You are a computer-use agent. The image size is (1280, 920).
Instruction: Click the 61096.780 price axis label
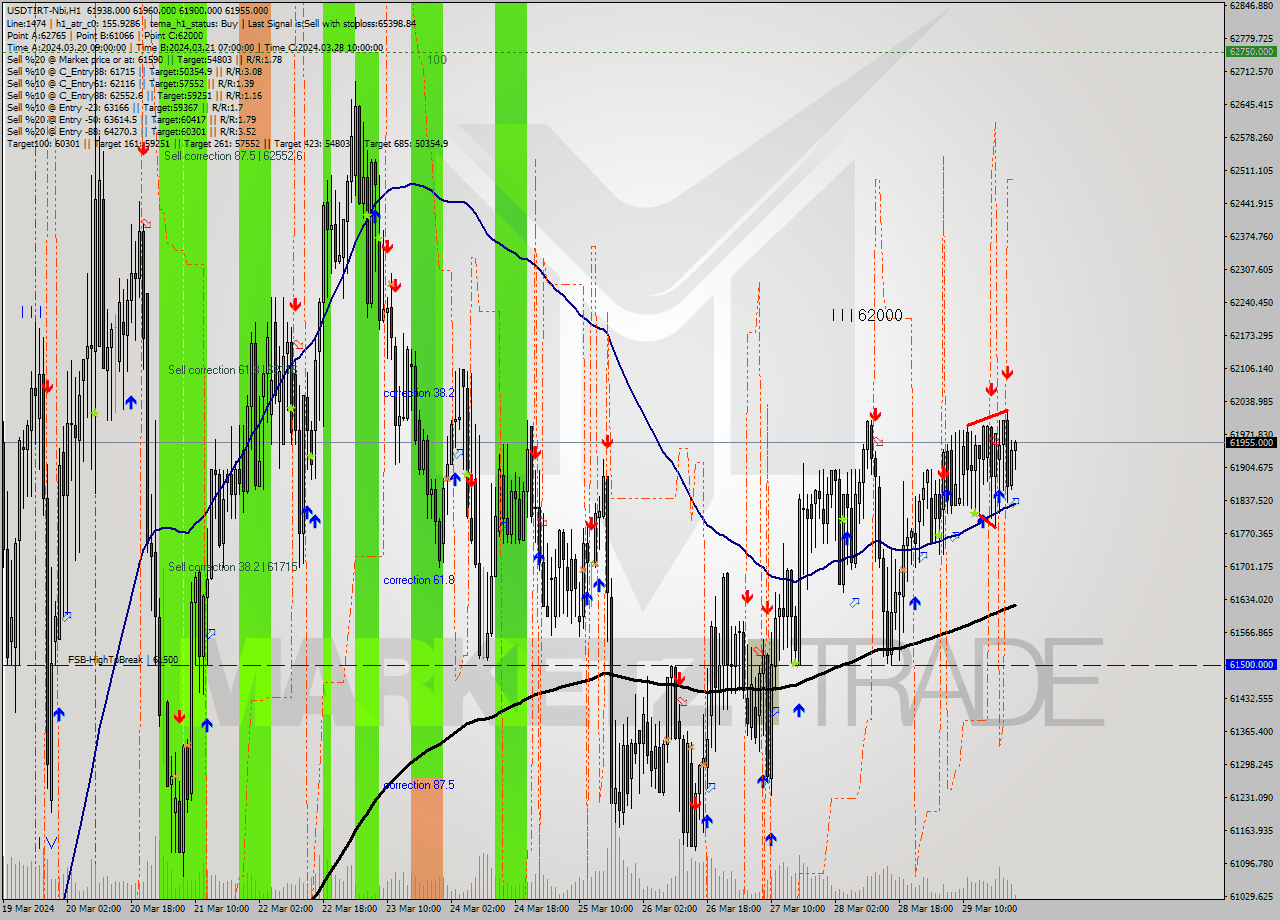click(1251, 863)
